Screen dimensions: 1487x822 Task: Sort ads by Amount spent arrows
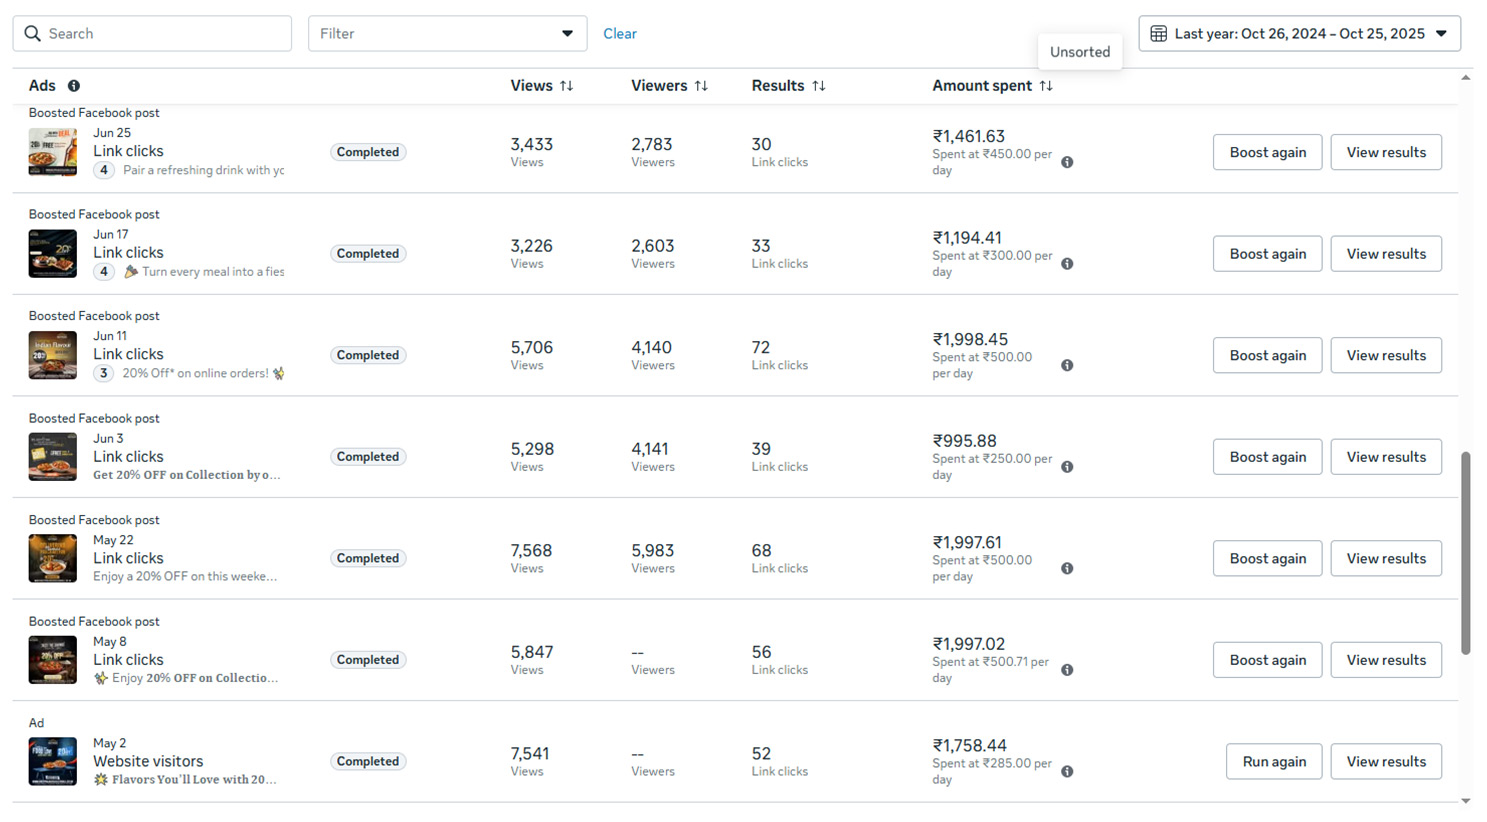click(x=1046, y=86)
